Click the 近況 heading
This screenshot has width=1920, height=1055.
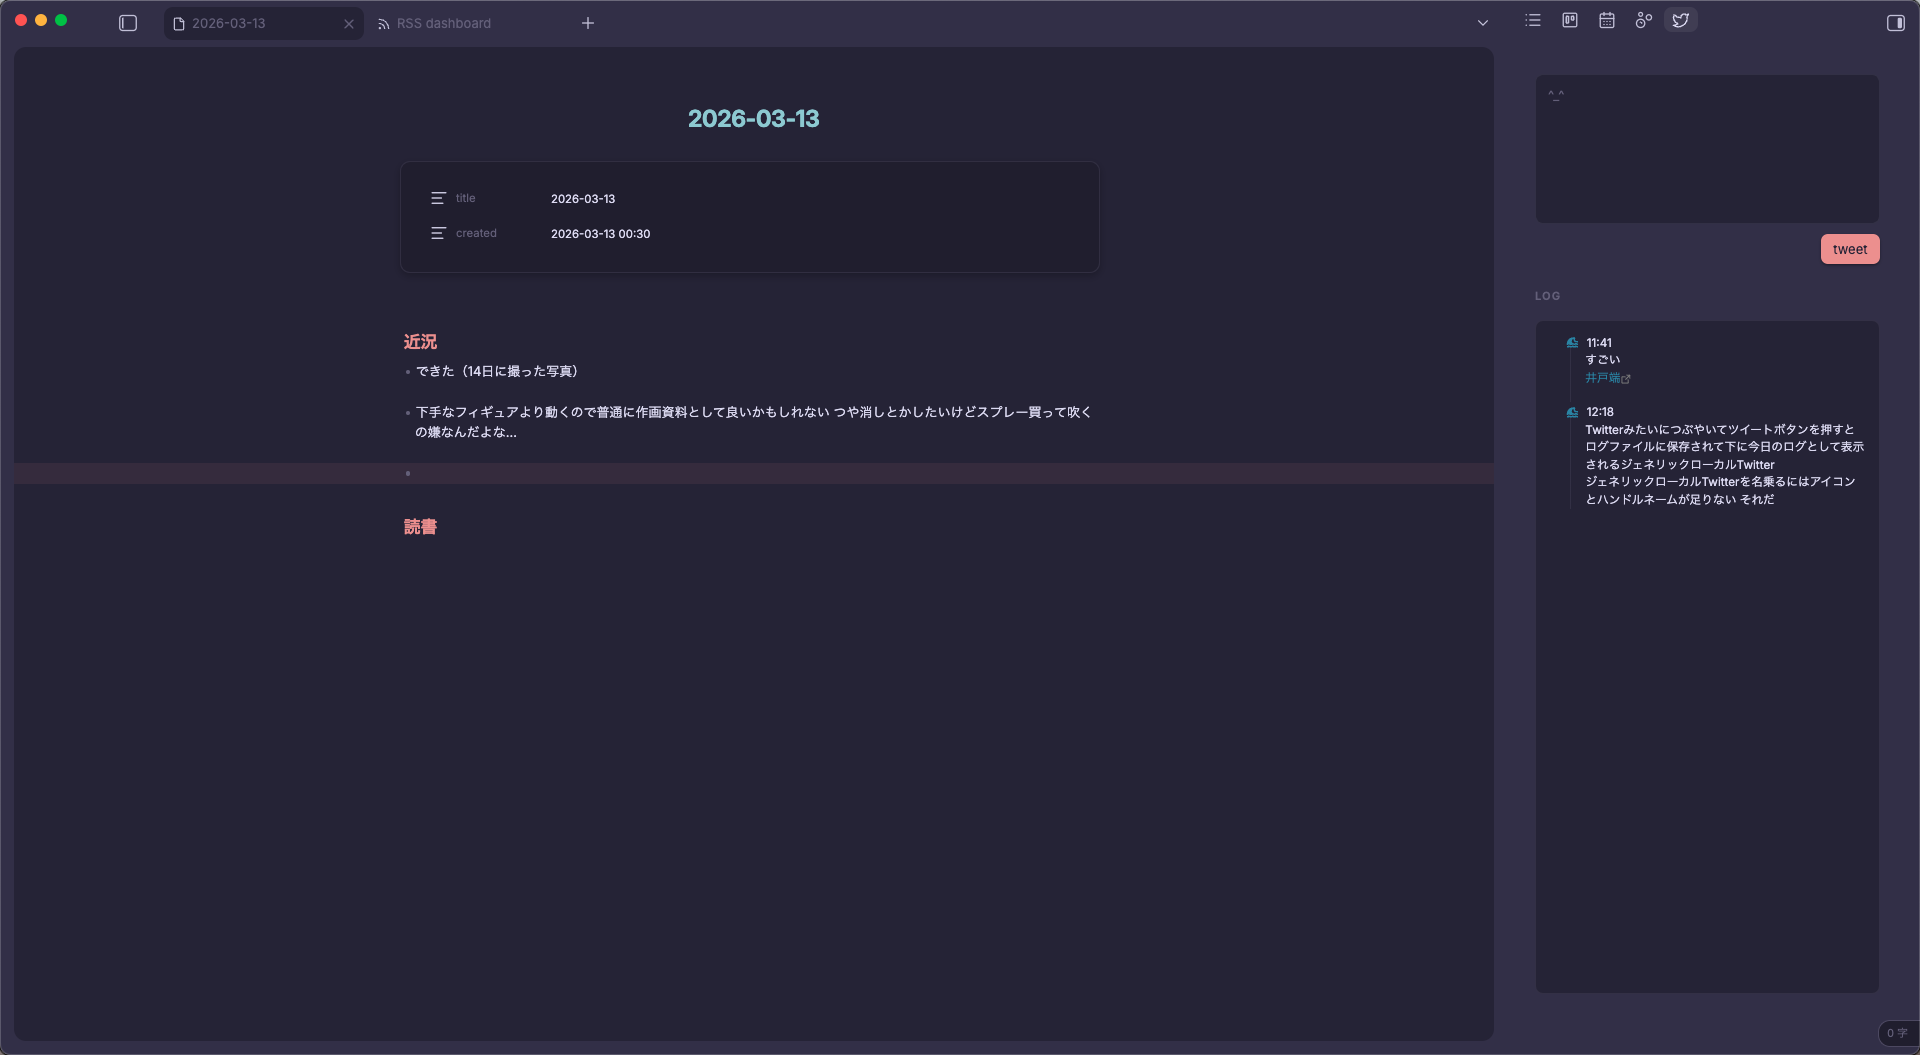420,342
